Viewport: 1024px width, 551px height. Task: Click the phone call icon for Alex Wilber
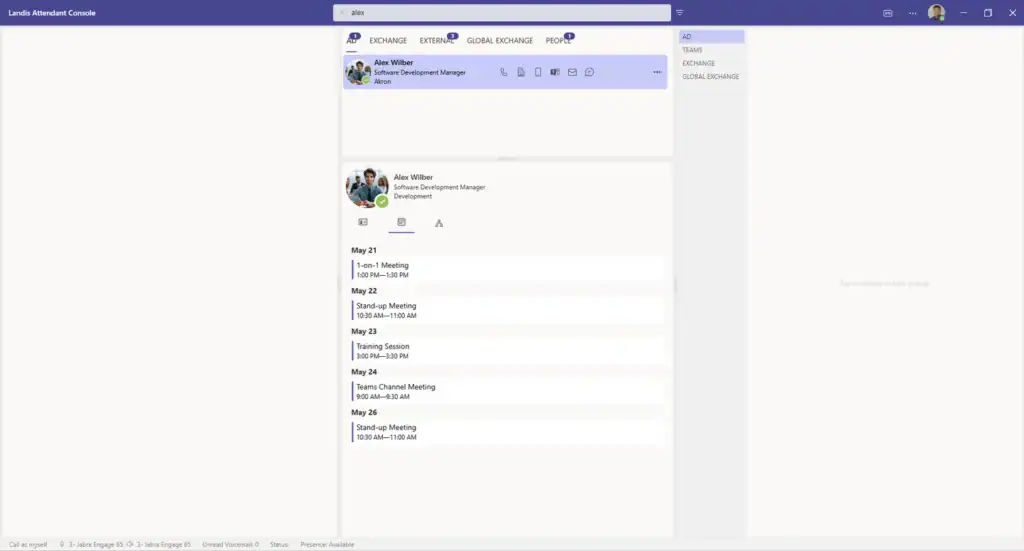click(504, 72)
